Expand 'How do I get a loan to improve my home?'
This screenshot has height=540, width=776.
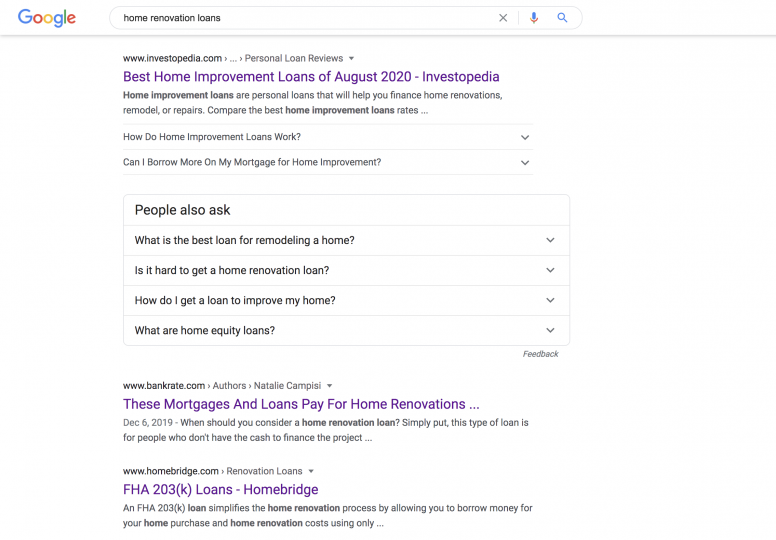point(550,301)
